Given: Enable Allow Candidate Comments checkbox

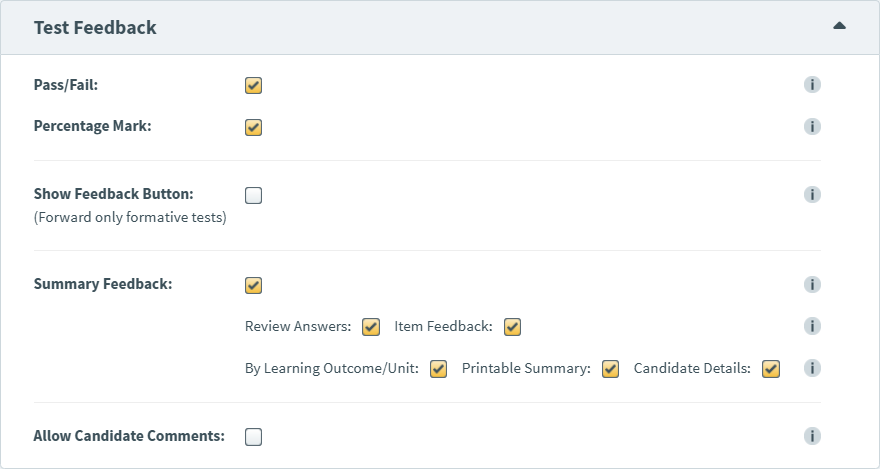Looking at the screenshot, I should pos(253,436).
